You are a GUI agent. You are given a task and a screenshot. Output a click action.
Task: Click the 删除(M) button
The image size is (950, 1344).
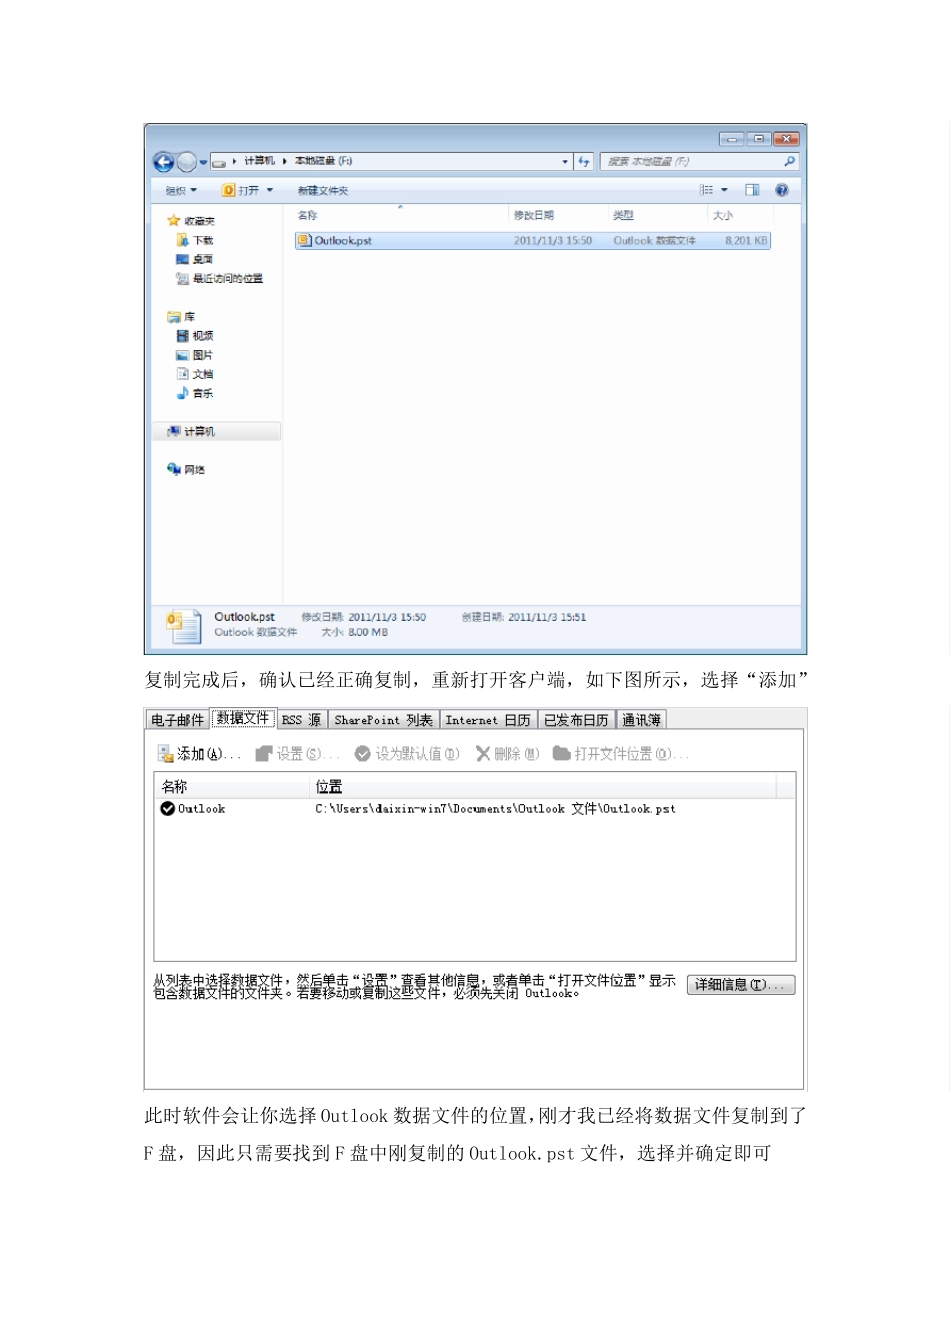tap(508, 754)
